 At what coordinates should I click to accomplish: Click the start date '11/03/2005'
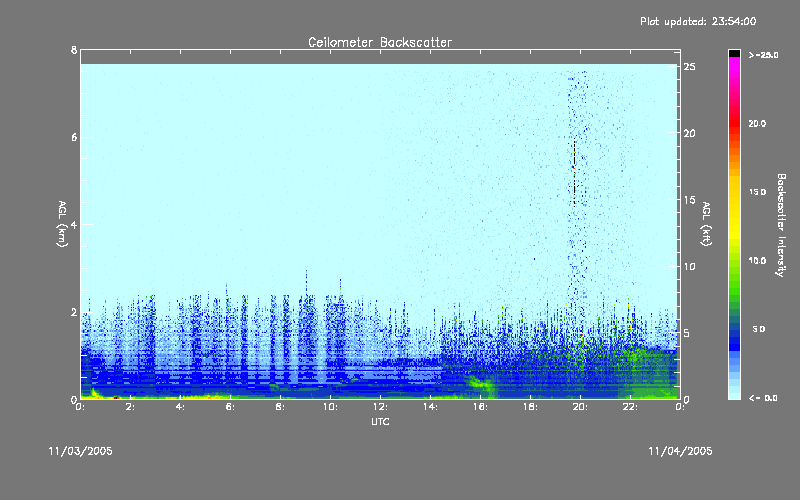pyautogui.click(x=81, y=451)
